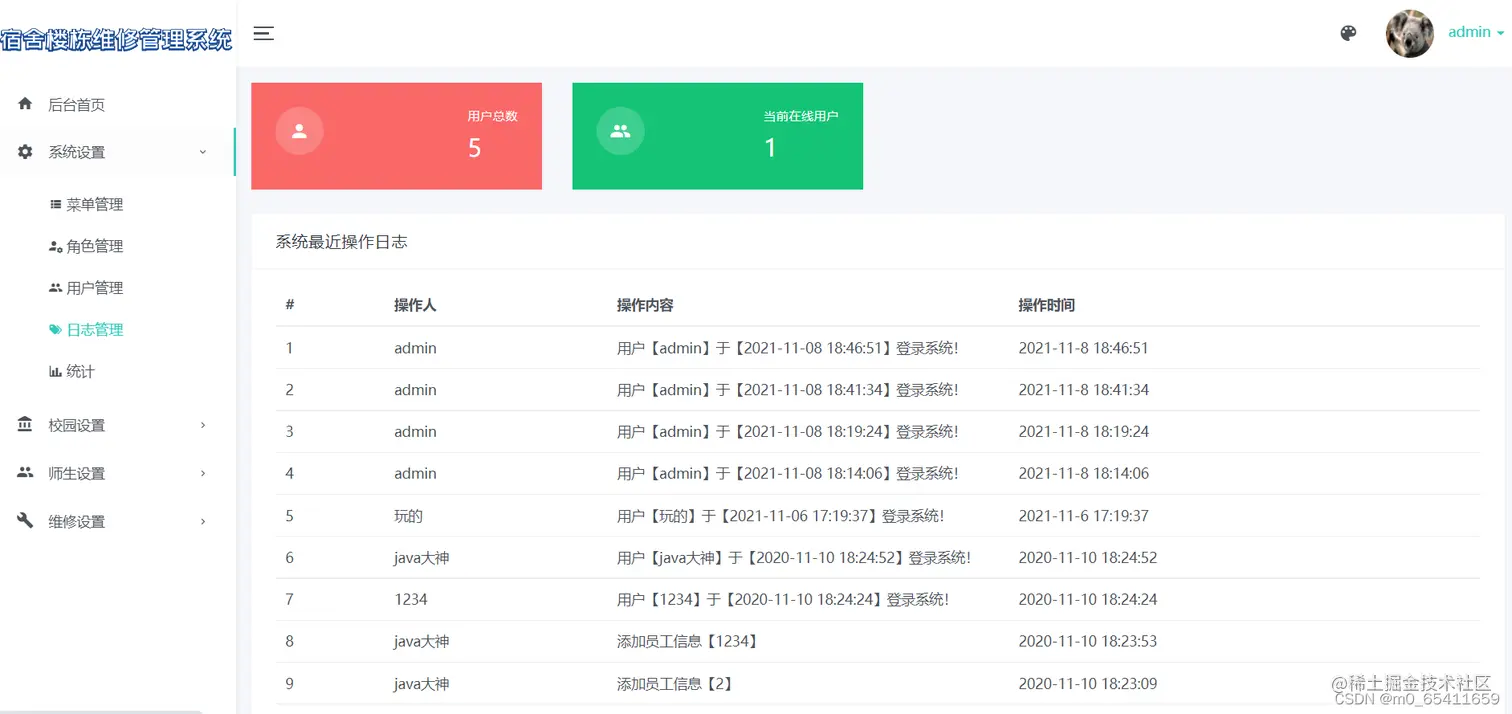This screenshot has width=1512, height=714.
Task: Open 角色管理 submenu item
Action: (x=95, y=246)
